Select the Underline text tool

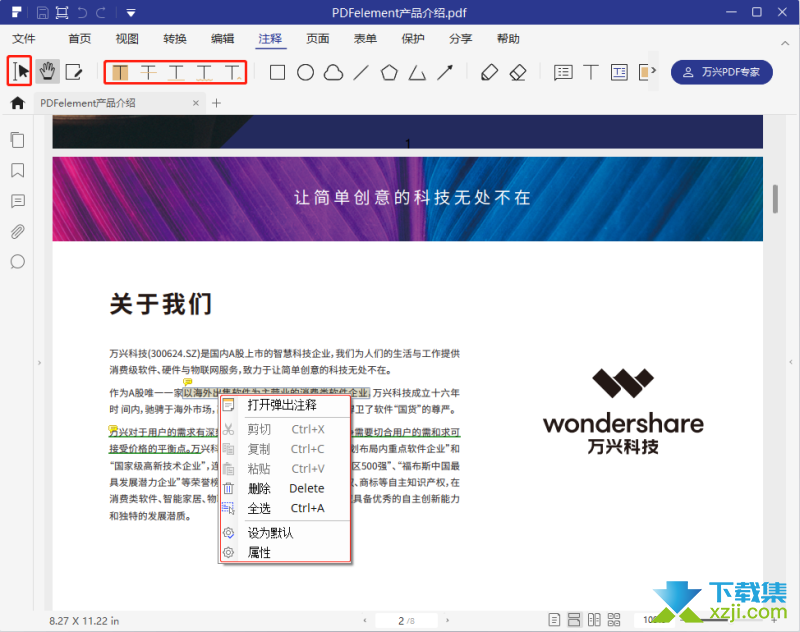(x=176, y=72)
